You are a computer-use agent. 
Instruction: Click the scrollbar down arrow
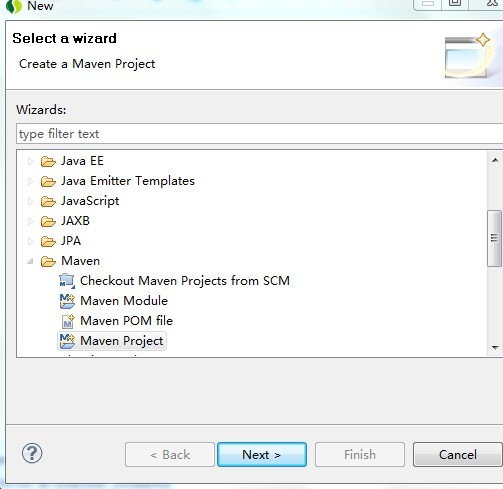point(495,348)
